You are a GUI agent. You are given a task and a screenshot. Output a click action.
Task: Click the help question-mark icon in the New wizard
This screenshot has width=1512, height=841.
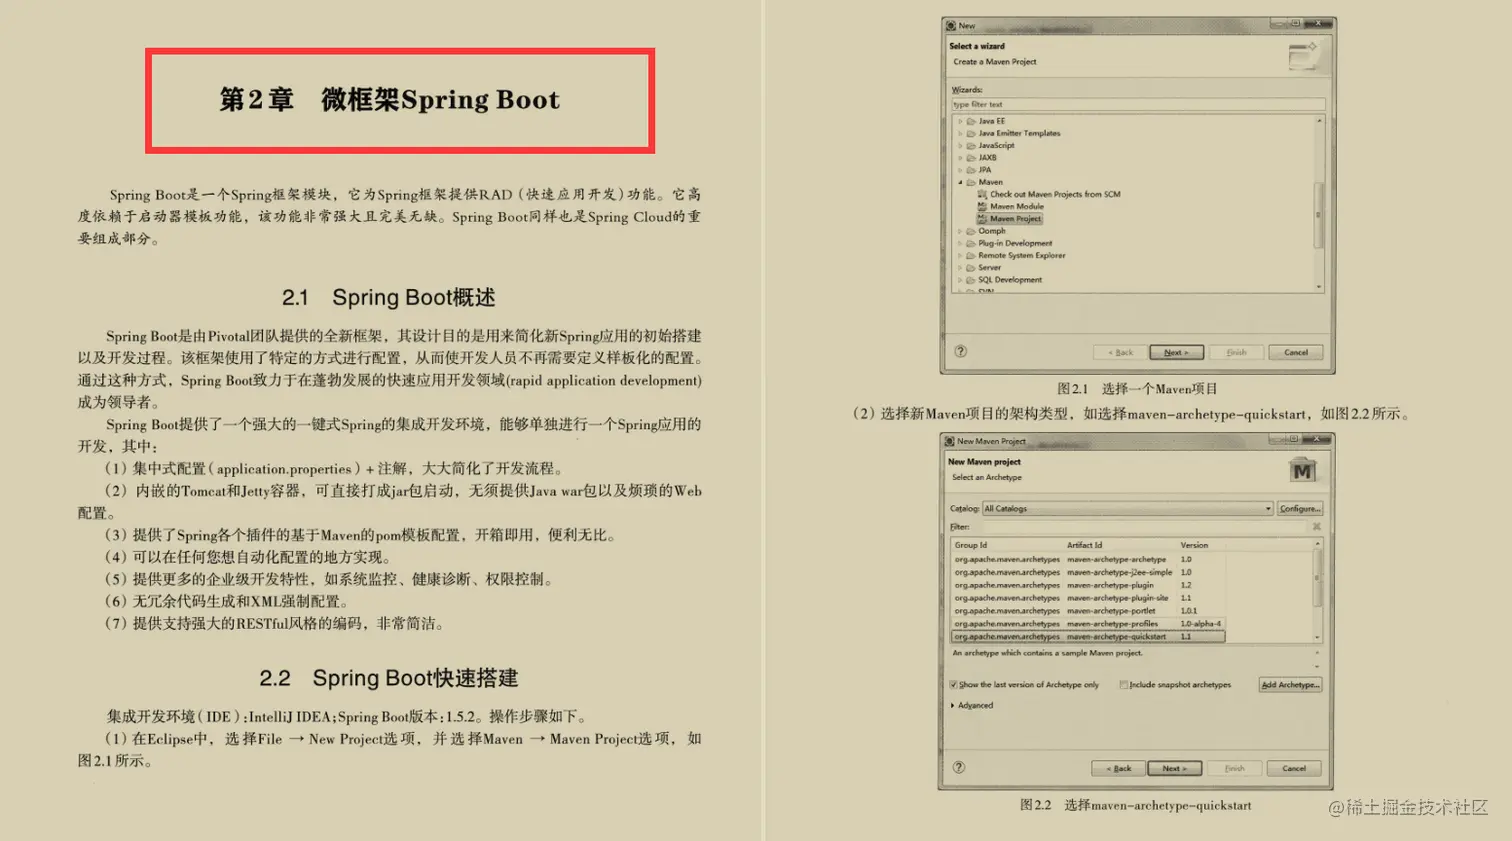pos(959,351)
